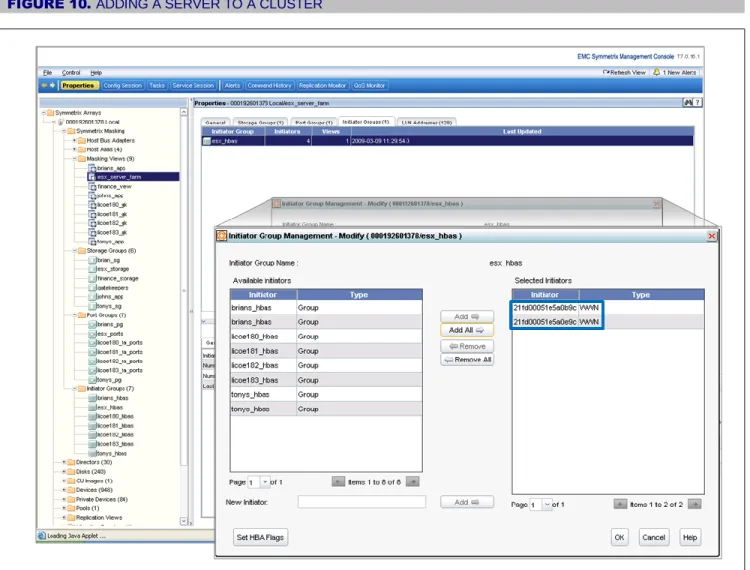Click the brian_sg storage group icon

[x=93, y=260]
